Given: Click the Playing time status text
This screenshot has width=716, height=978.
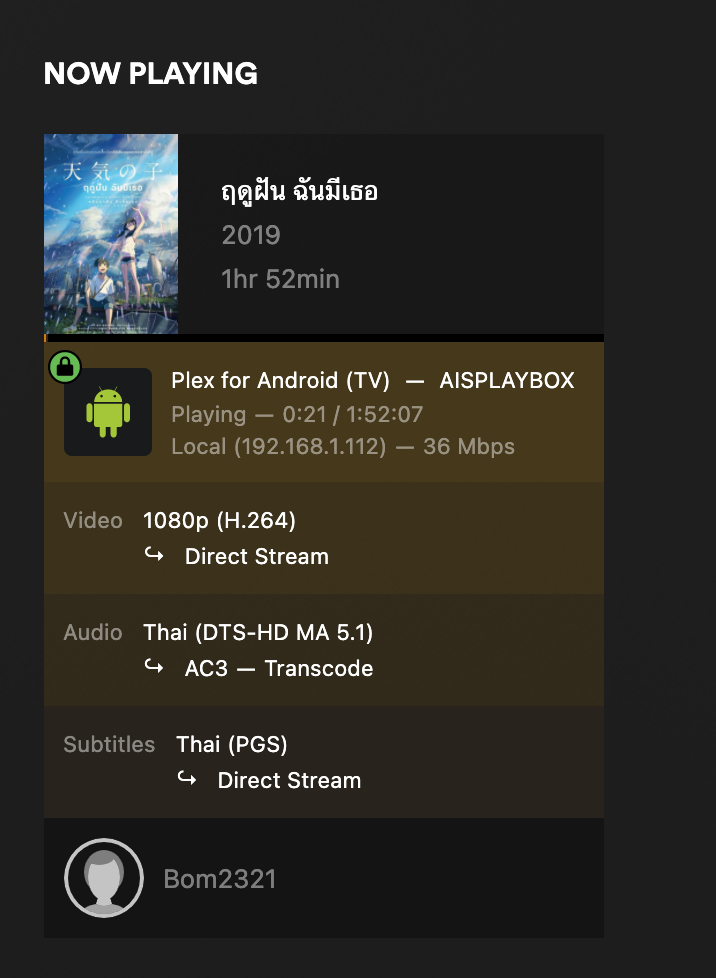Looking at the screenshot, I should click(x=297, y=414).
